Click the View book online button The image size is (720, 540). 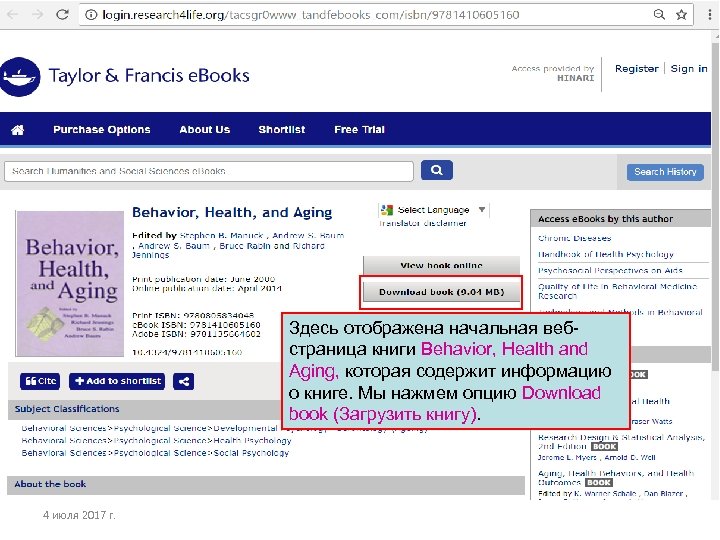point(441,265)
